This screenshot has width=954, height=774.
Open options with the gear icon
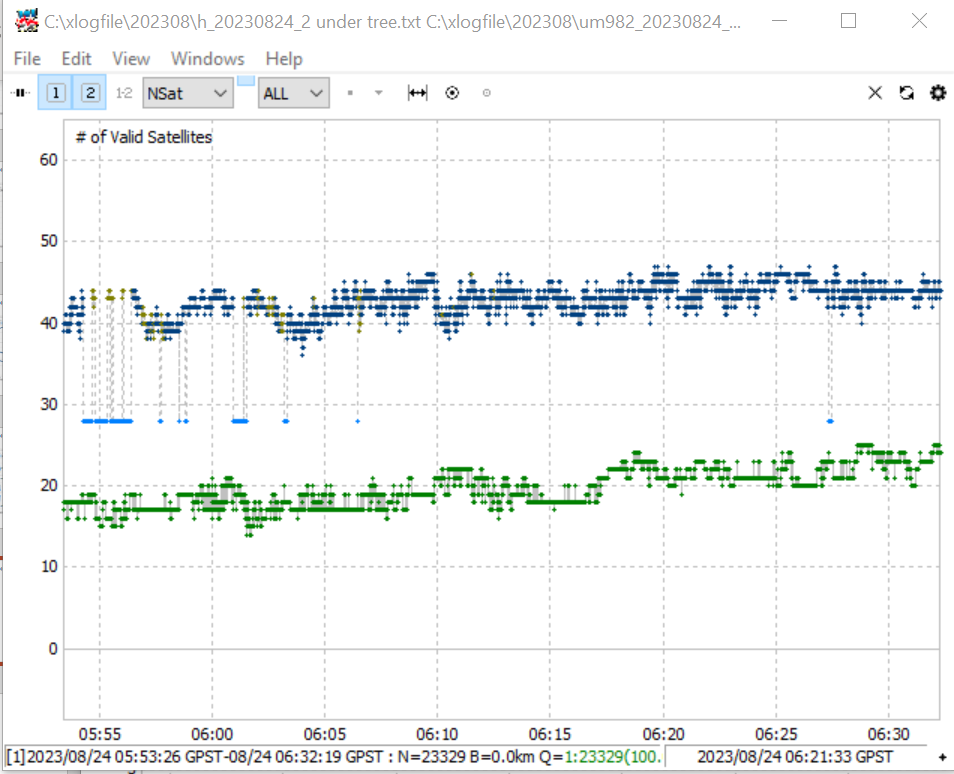(938, 93)
